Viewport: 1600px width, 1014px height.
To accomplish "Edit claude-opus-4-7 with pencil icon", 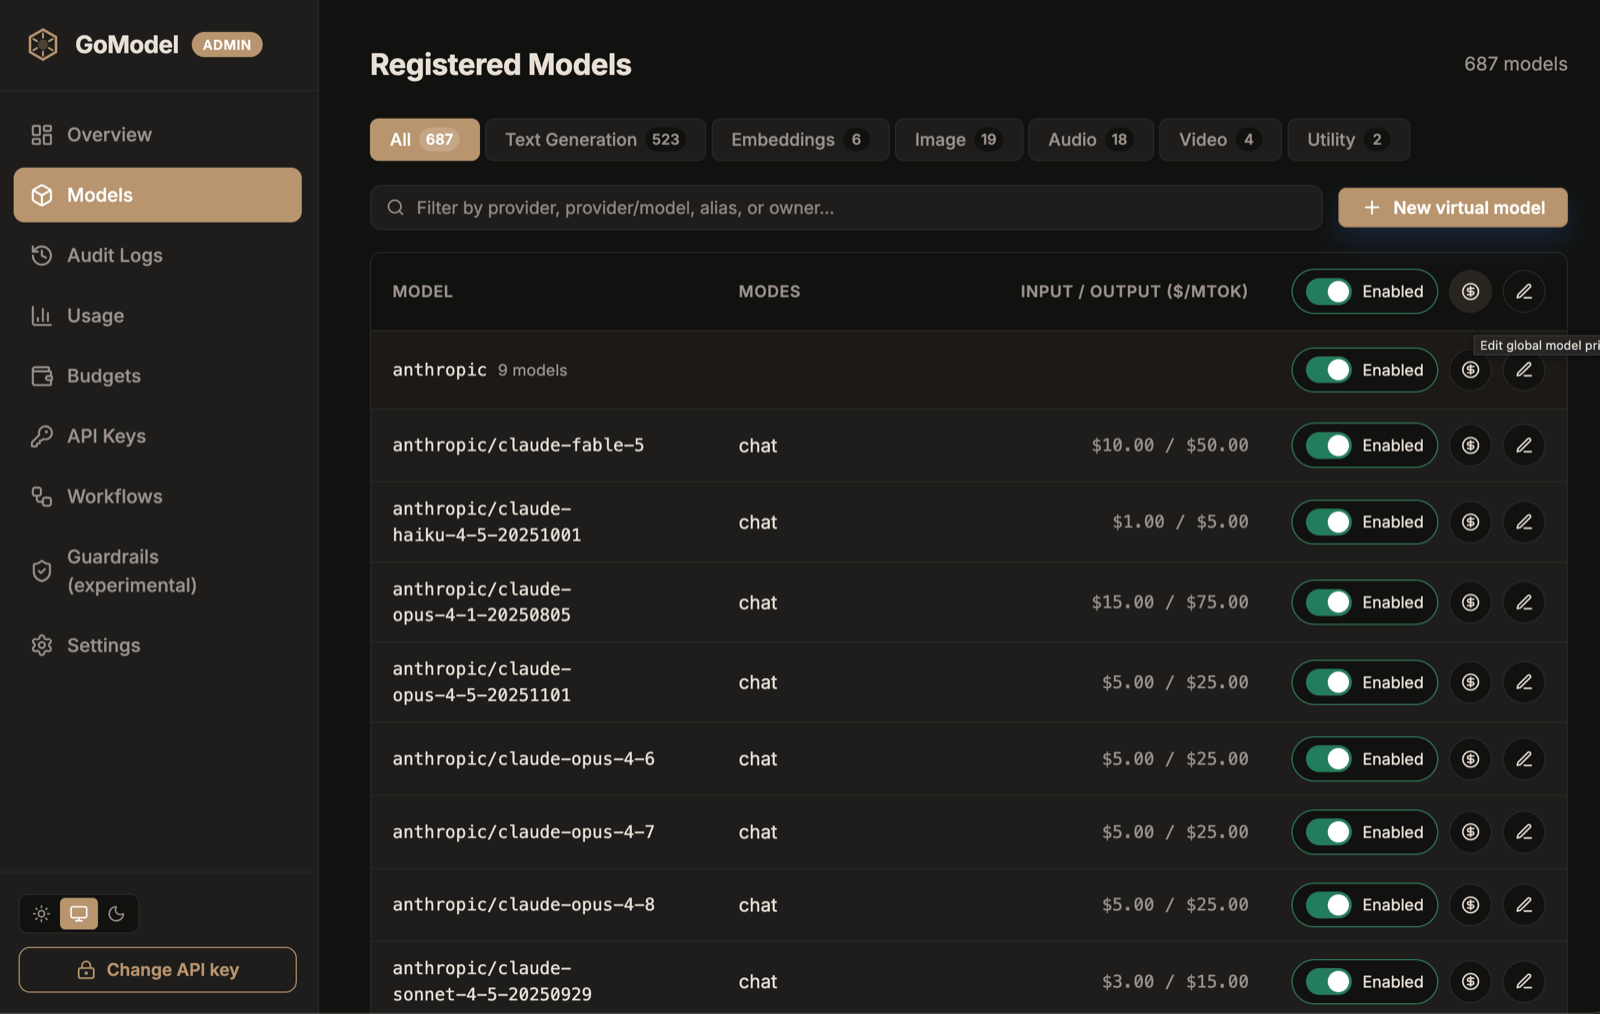I will click(1524, 832).
